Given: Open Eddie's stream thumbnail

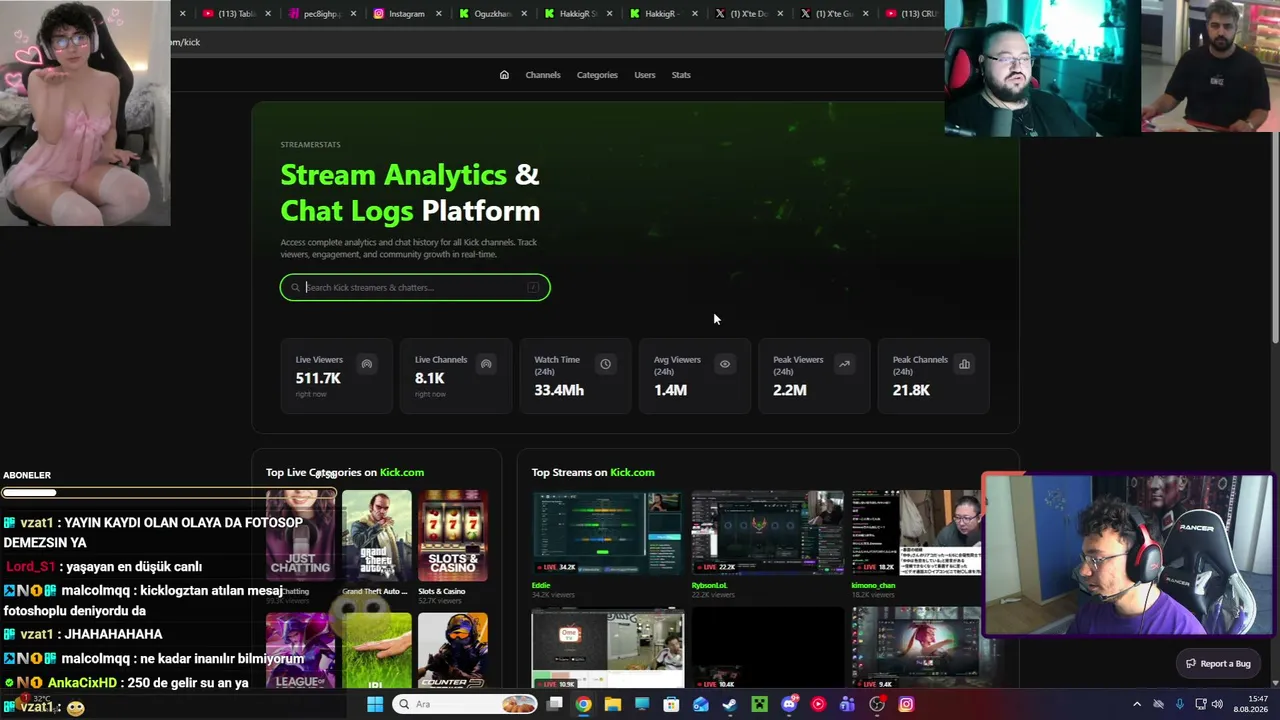Looking at the screenshot, I should point(607,533).
